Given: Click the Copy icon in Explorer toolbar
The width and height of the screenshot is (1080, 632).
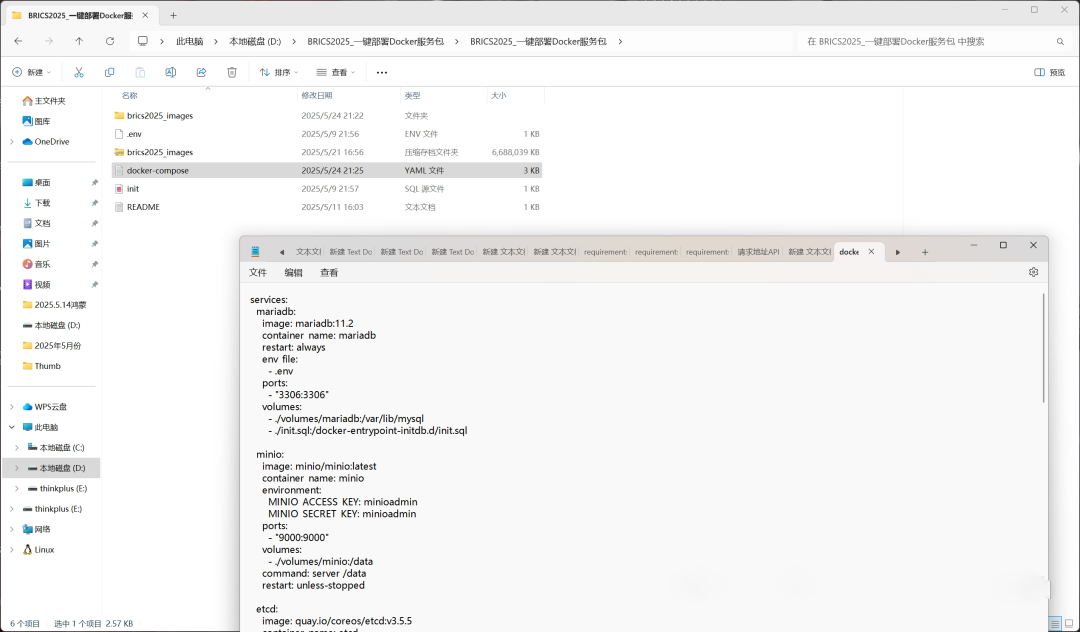Looking at the screenshot, I should tap(110, 72).
